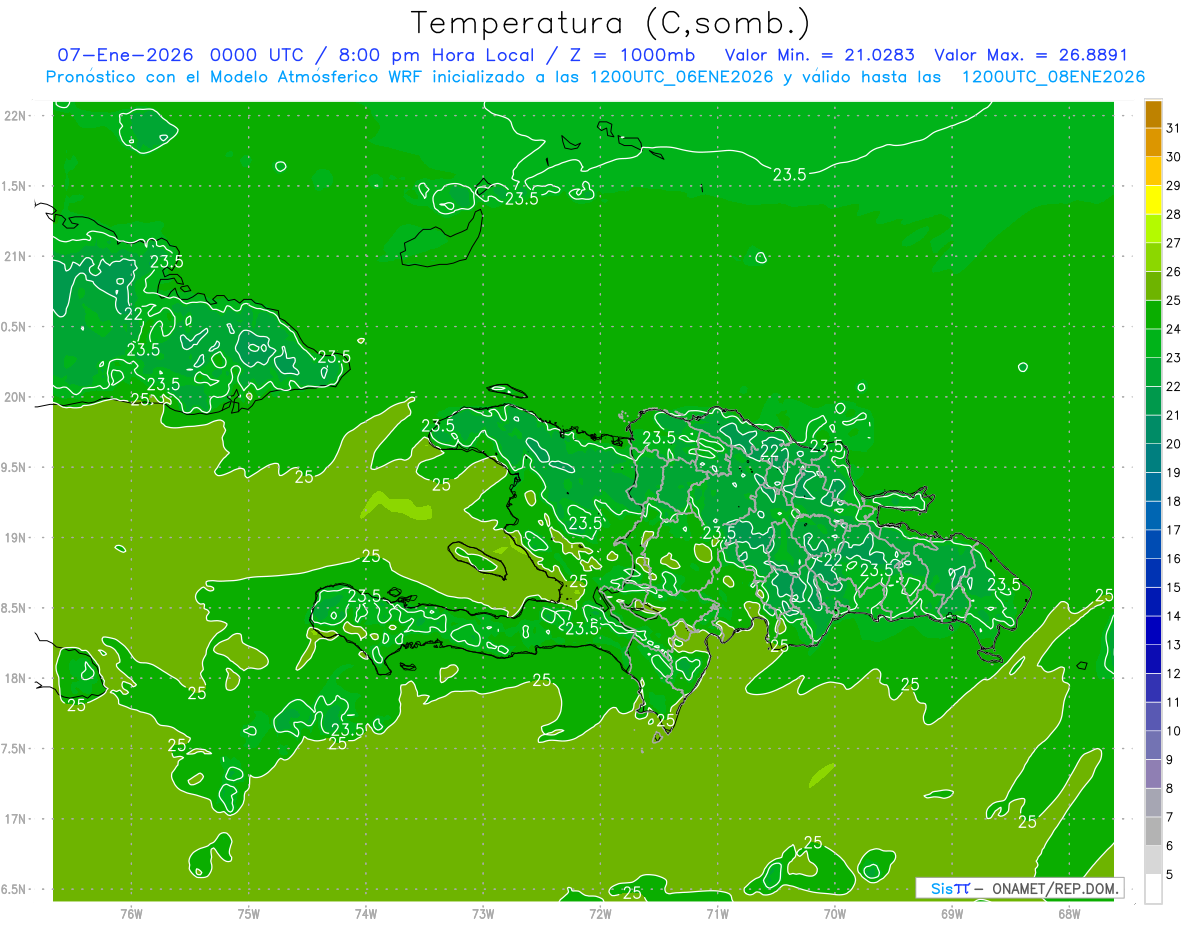This screenshot has height=927, width=1200.
Task: Click the "75W" longitude label
Action: tap(248, 914)
